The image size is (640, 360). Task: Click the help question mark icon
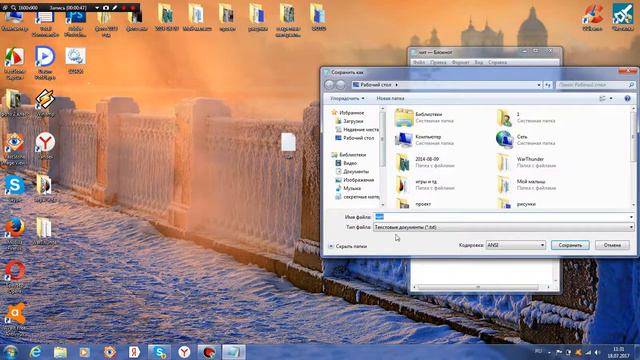pyautogui.click(x=627, y=98)
